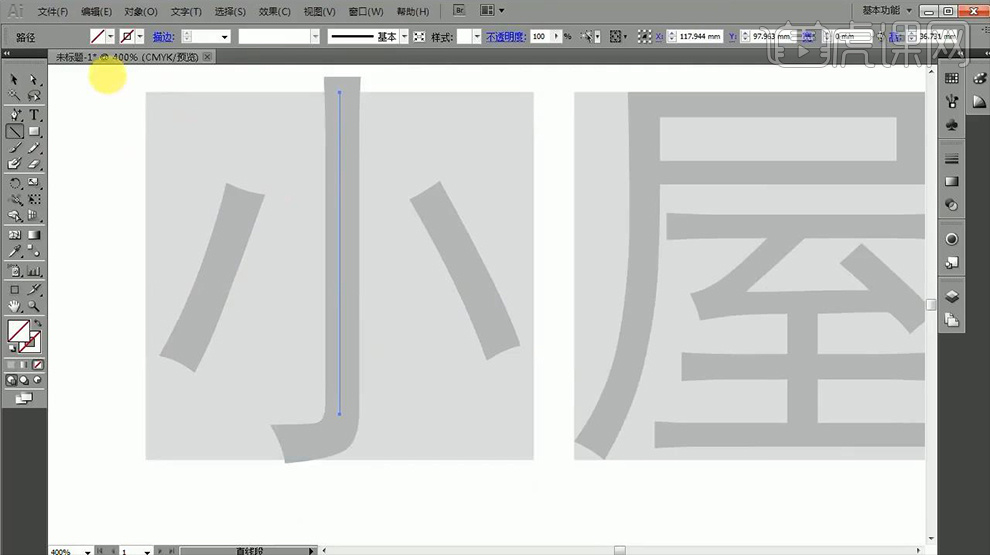Open the Swatches panel icon

click(952, 78)
